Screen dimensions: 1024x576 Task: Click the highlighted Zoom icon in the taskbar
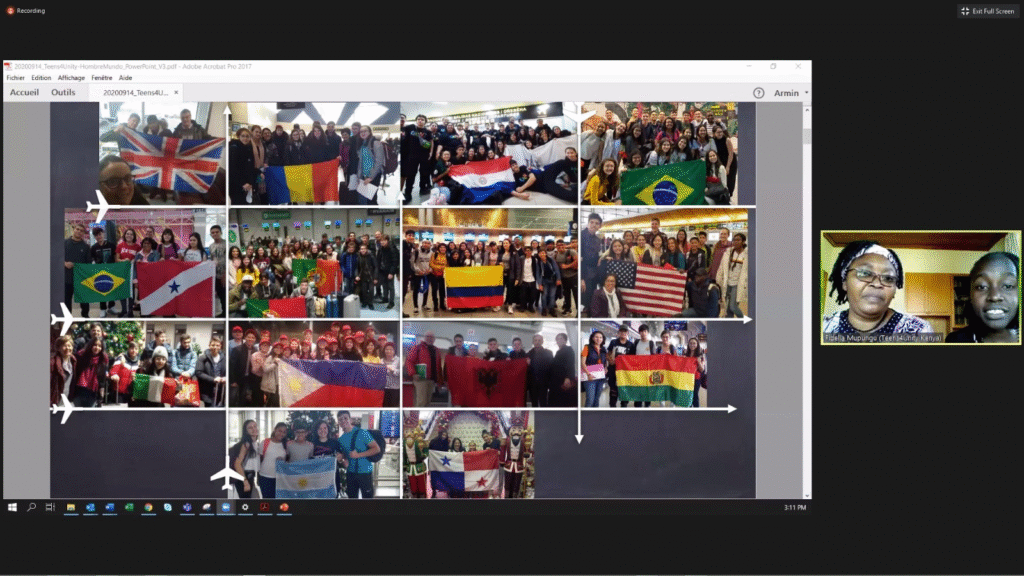click(x=225, y=509)
